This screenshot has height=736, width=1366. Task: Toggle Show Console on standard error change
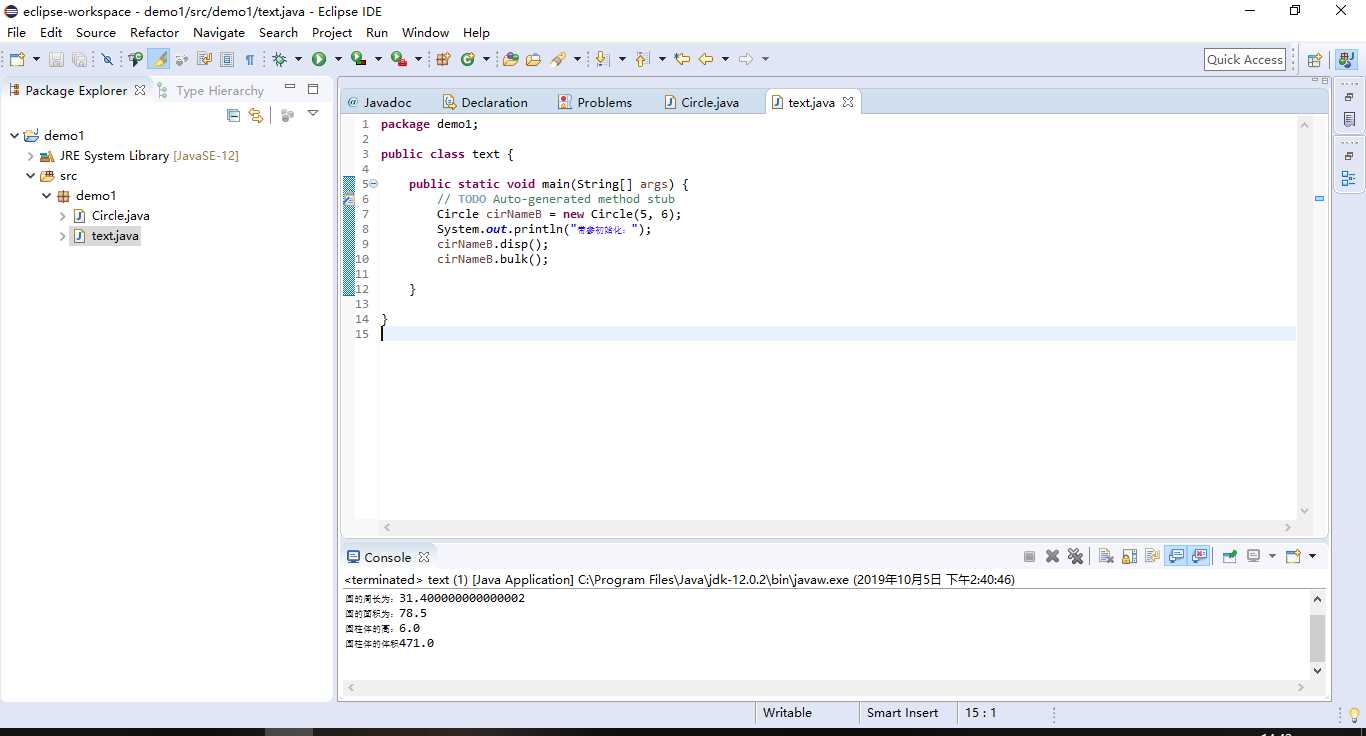click(x=1199, y=557)
